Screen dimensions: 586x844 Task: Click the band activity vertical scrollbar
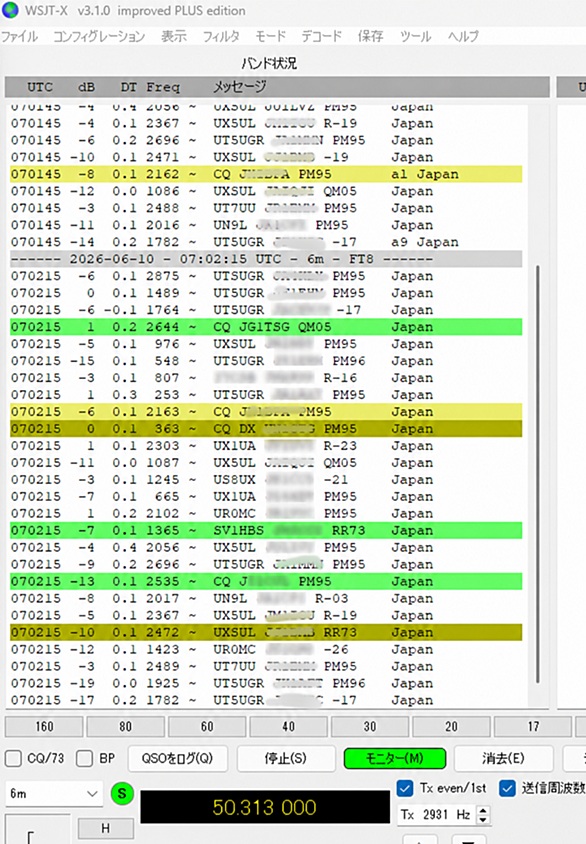coord(537,474)
